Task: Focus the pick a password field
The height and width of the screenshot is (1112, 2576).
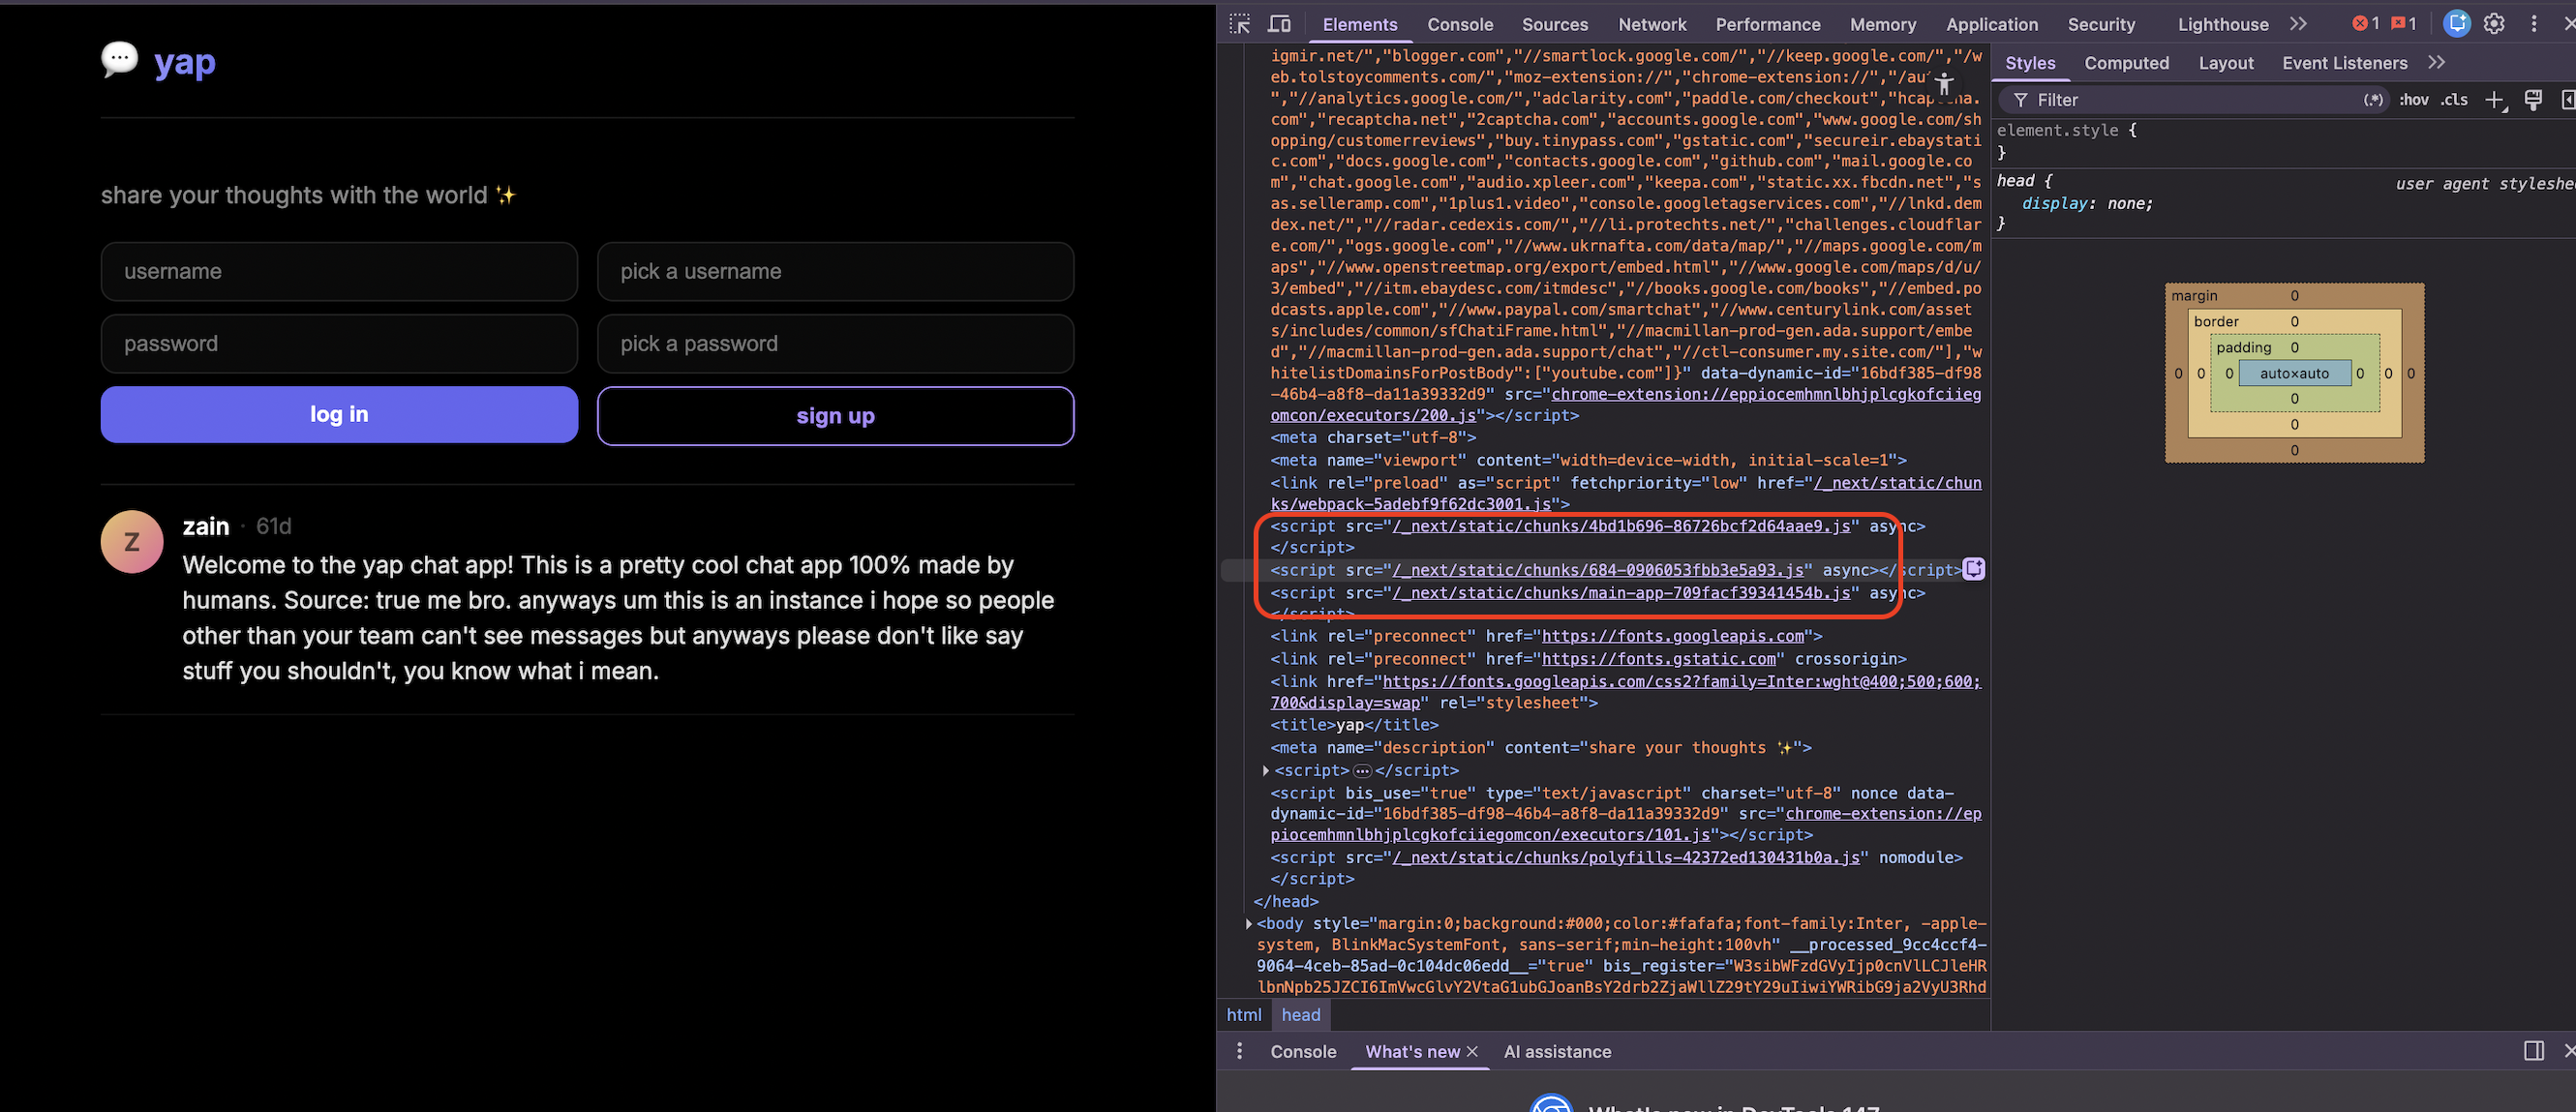Action: click(835, 343)
